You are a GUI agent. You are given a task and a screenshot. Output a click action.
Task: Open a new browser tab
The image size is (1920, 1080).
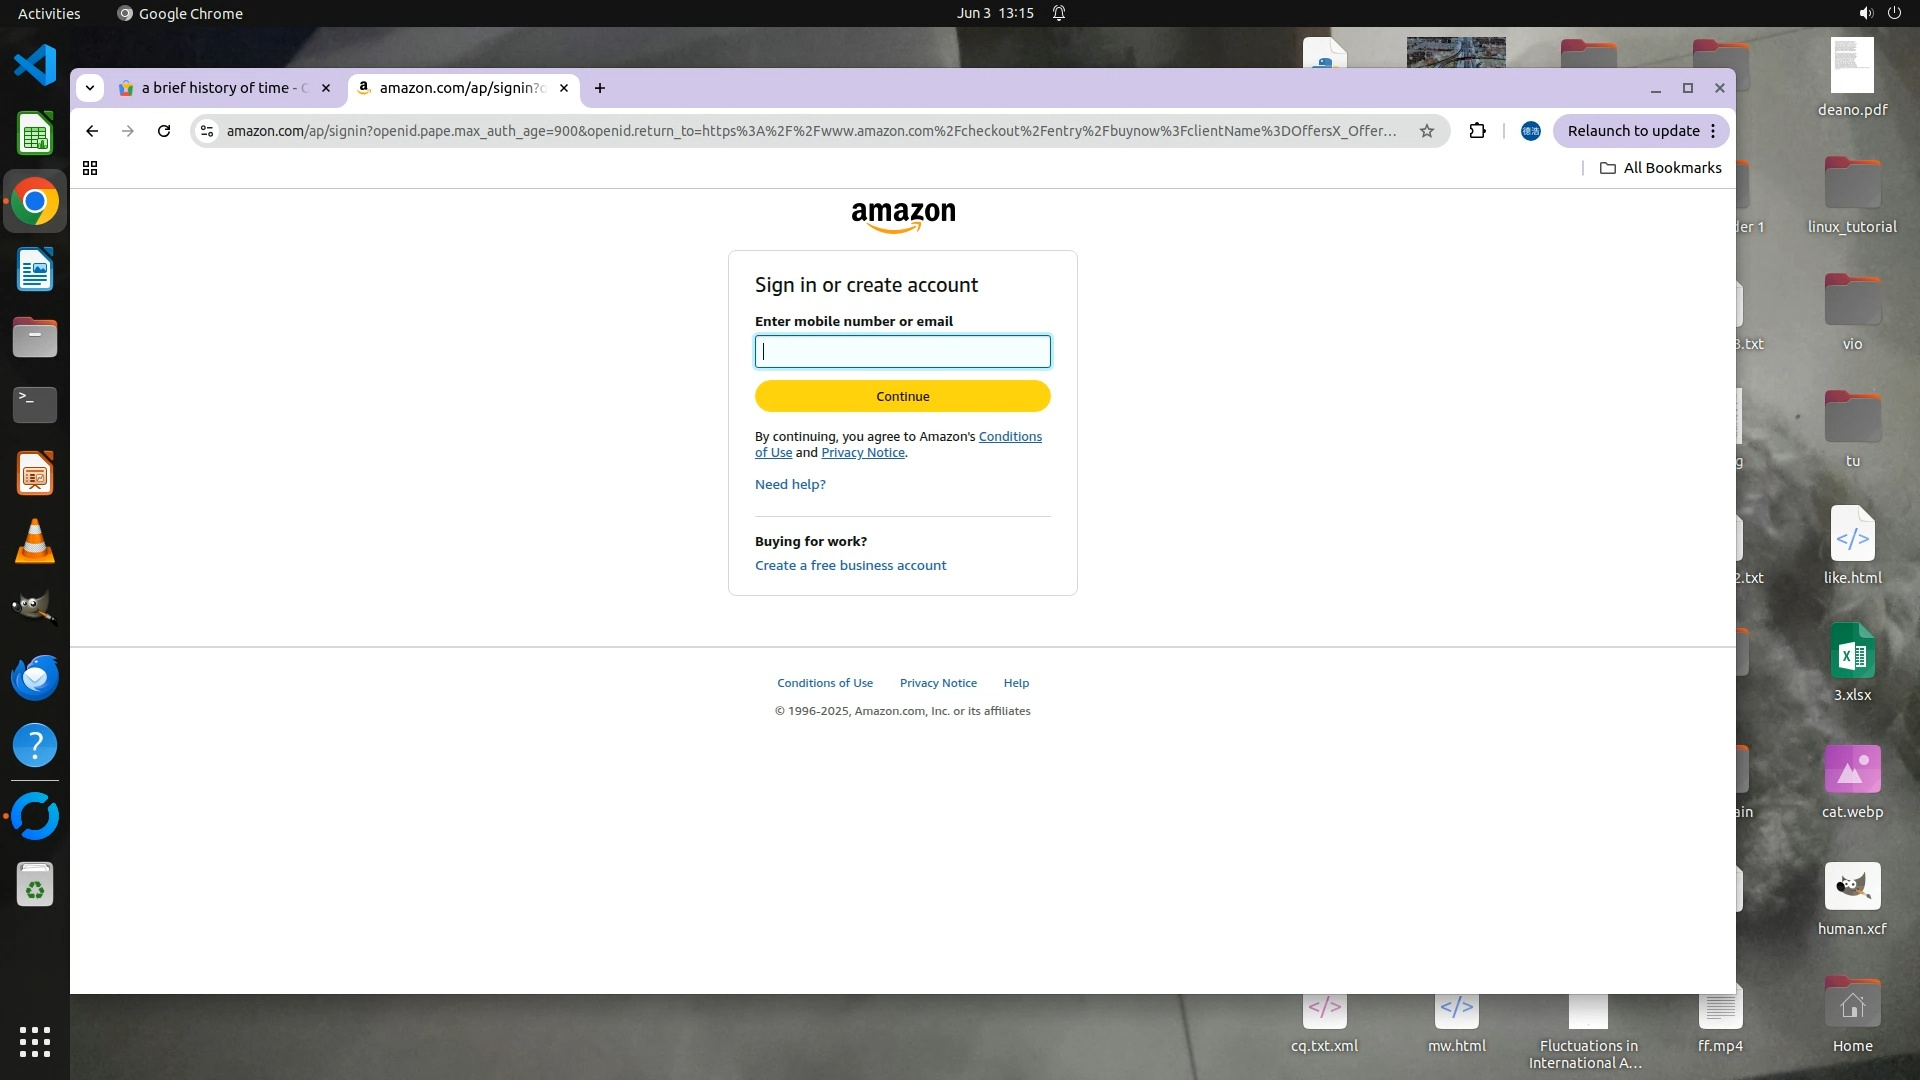(600, 88)
